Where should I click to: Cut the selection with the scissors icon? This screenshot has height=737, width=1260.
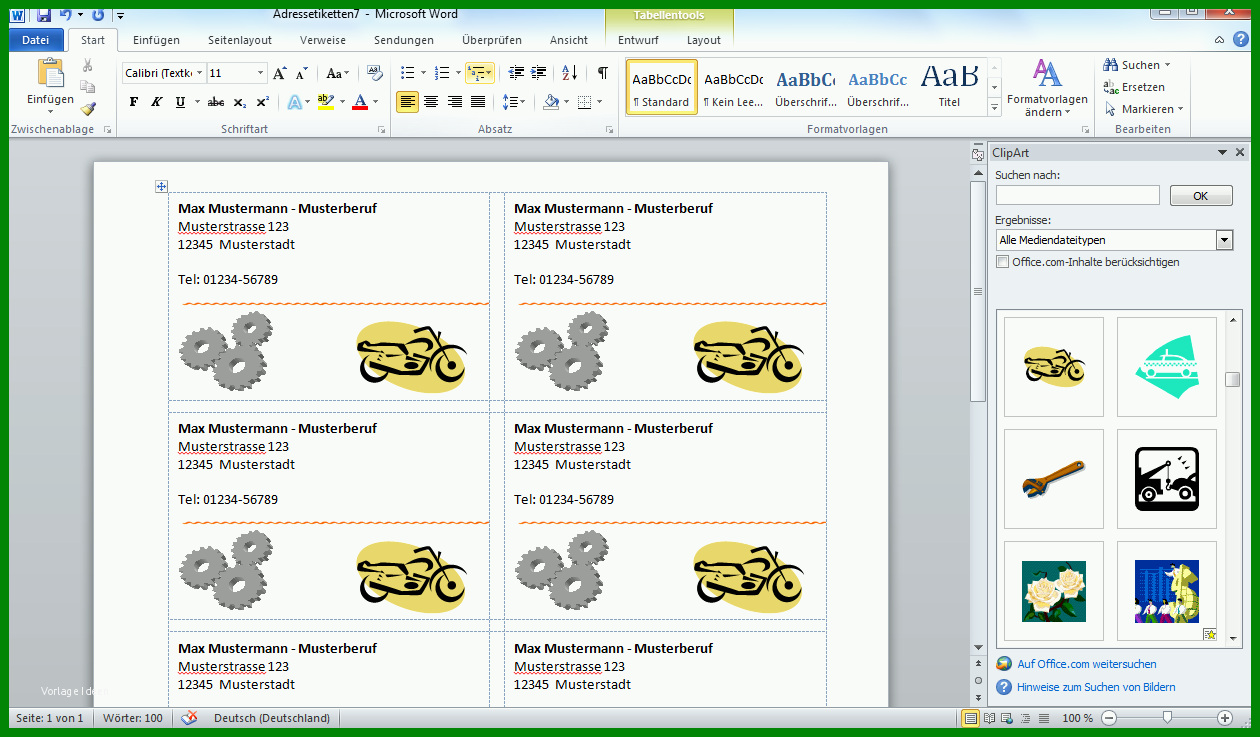[88, 65]
